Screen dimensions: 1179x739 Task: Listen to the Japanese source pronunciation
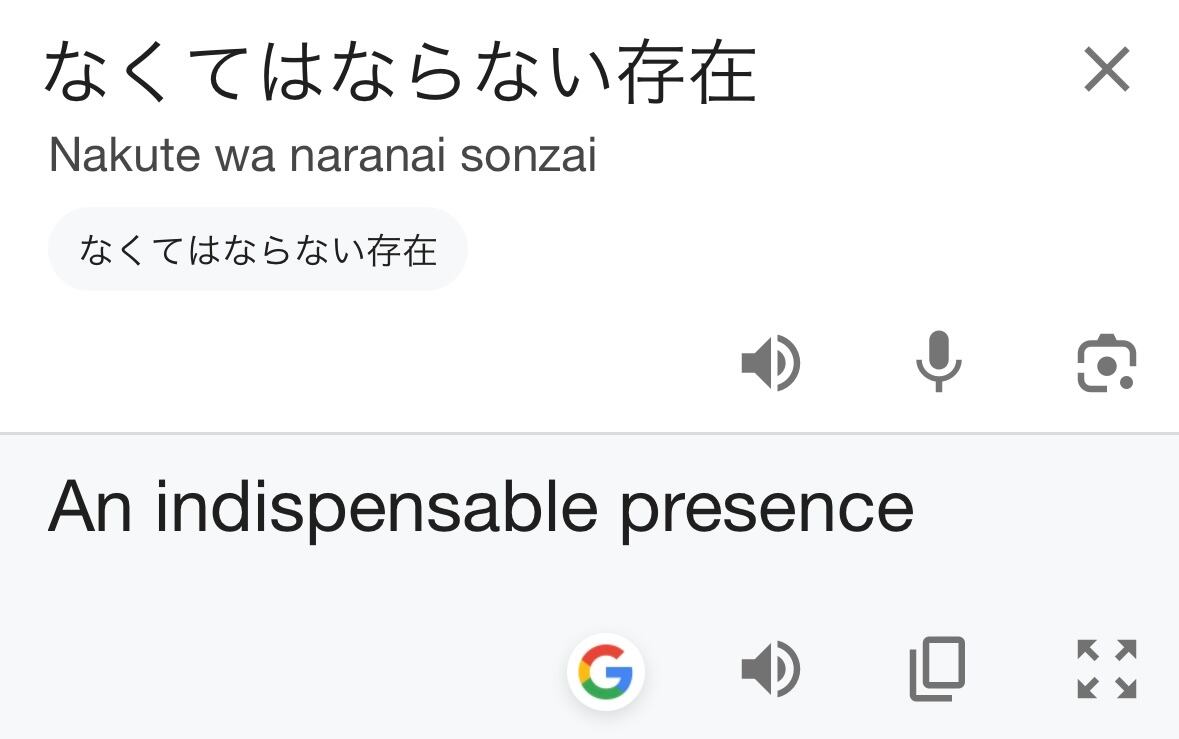pyautogui.click(x=770, y=363)
